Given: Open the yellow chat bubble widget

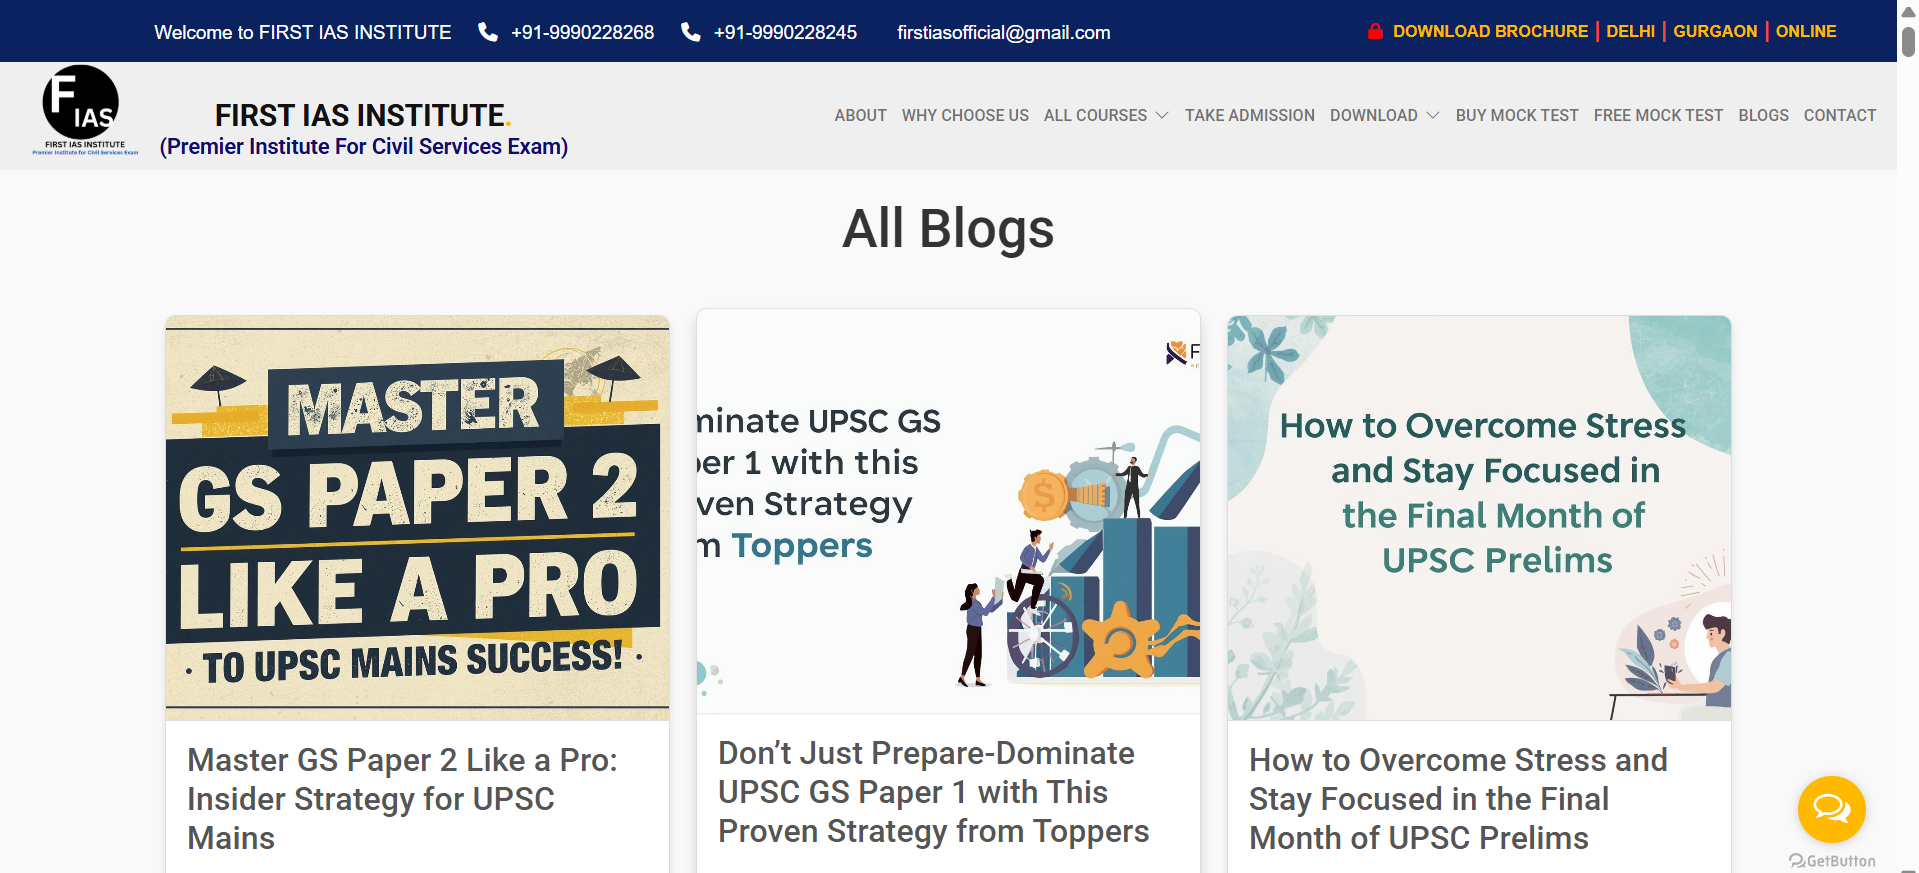Looking at the screenshot, I should point(1831,808).
